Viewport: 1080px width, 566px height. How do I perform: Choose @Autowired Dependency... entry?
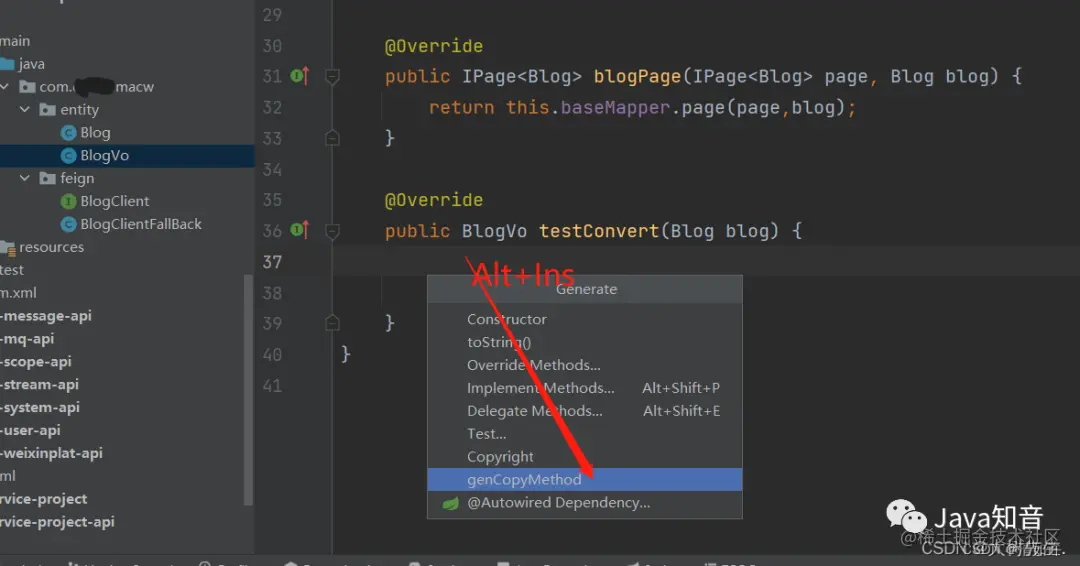[x=558, y=503]
